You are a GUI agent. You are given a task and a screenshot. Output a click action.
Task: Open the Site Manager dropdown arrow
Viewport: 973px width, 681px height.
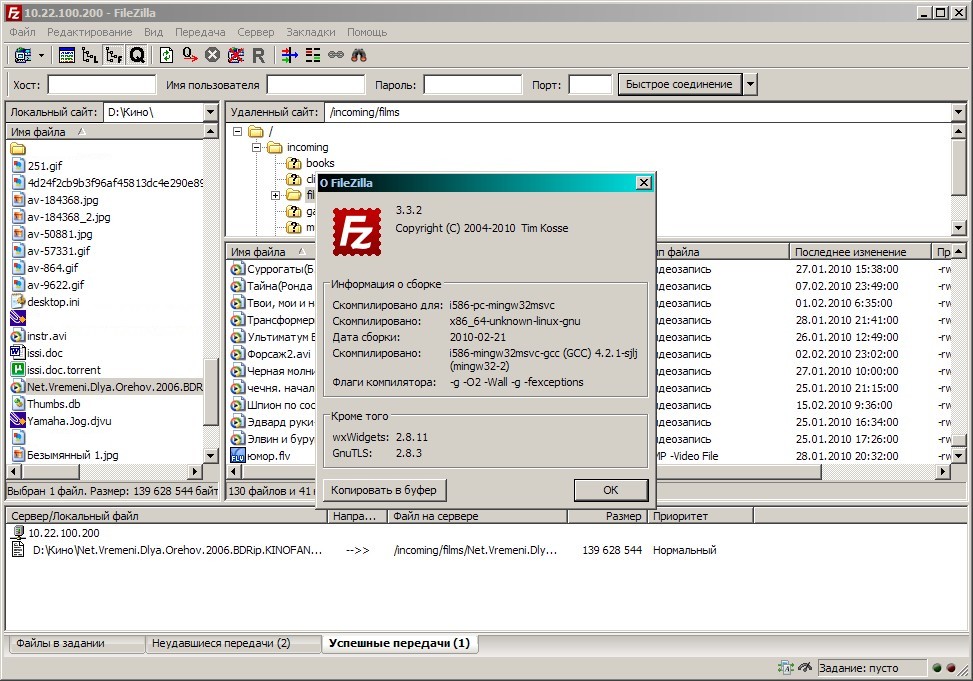(41, 55)
